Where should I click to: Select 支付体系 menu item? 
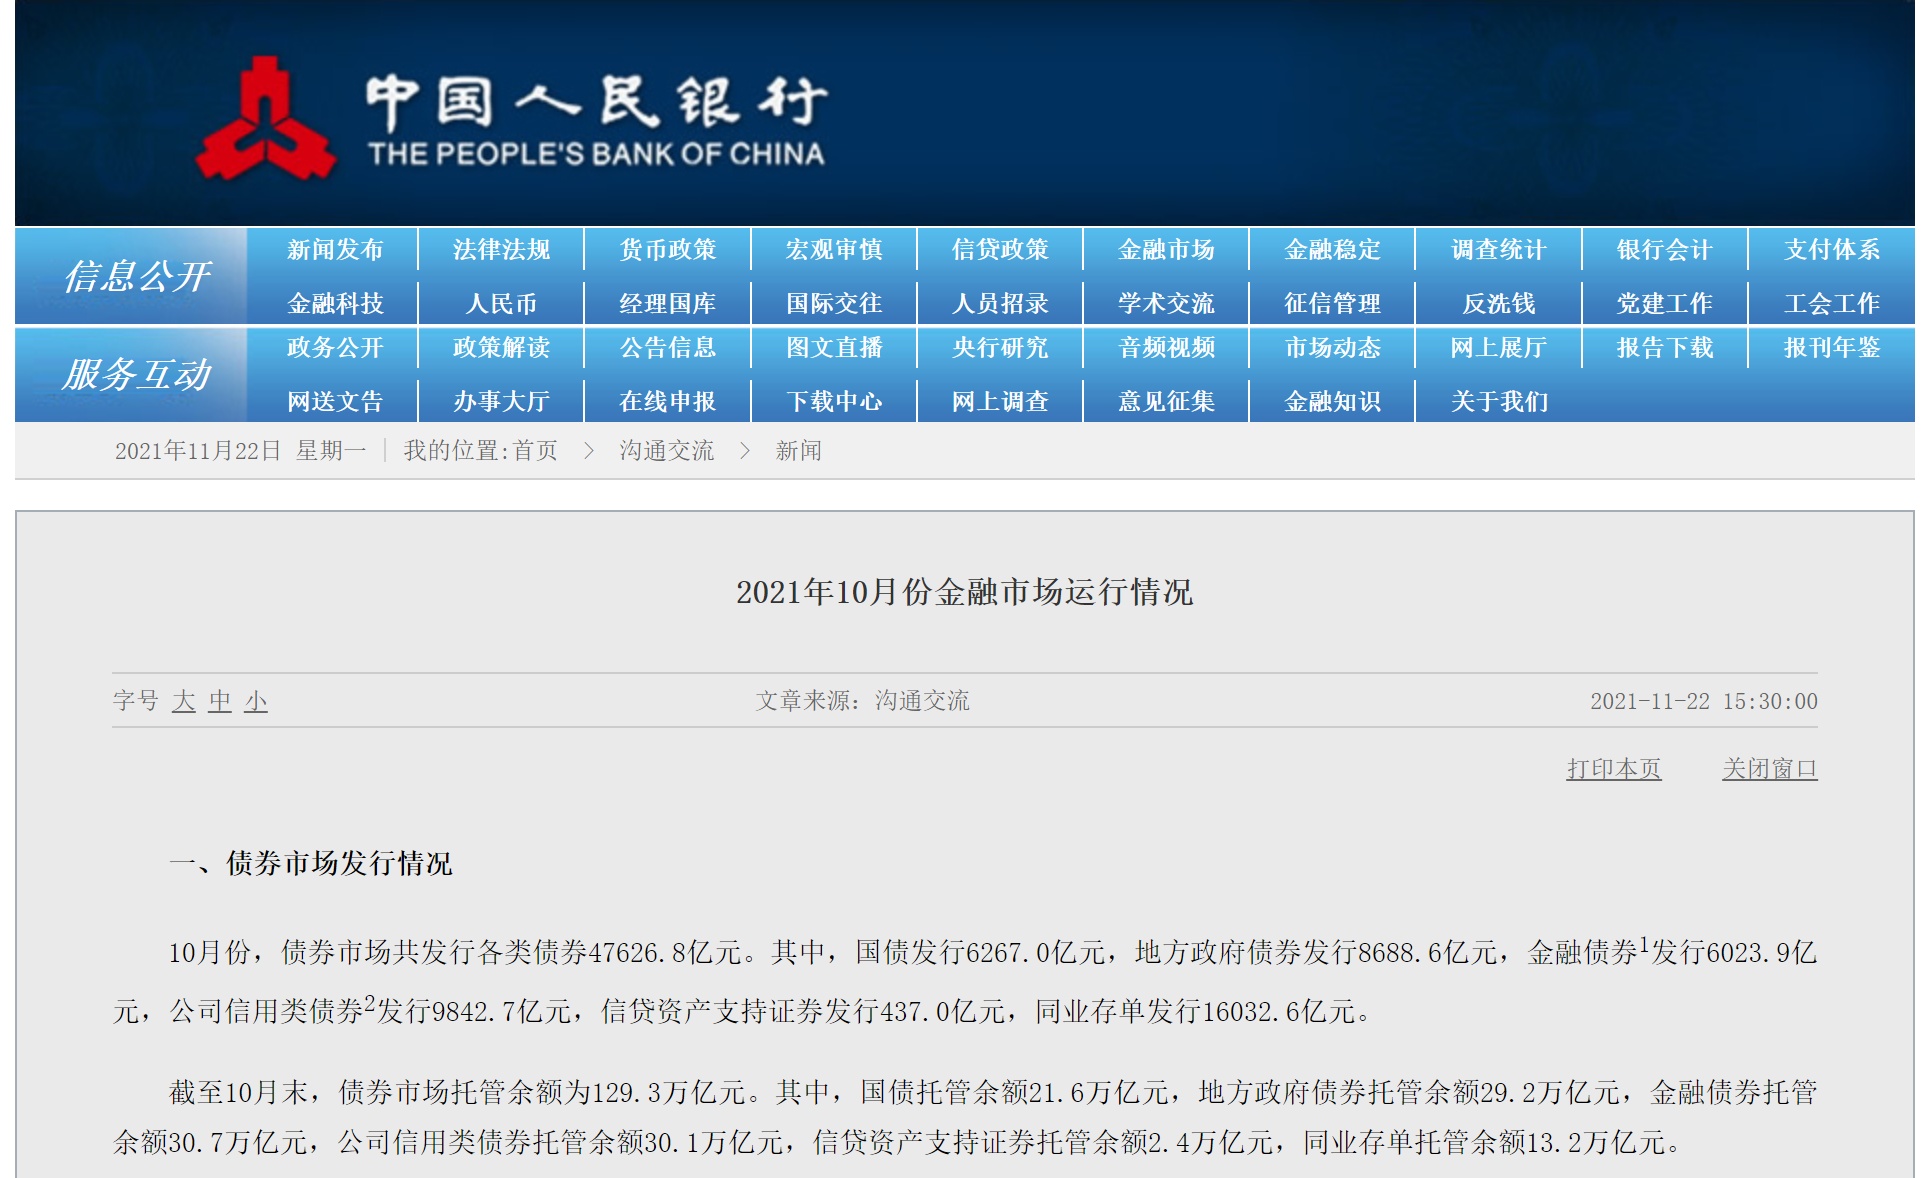pyautogui.click(x=1831, y=250)
